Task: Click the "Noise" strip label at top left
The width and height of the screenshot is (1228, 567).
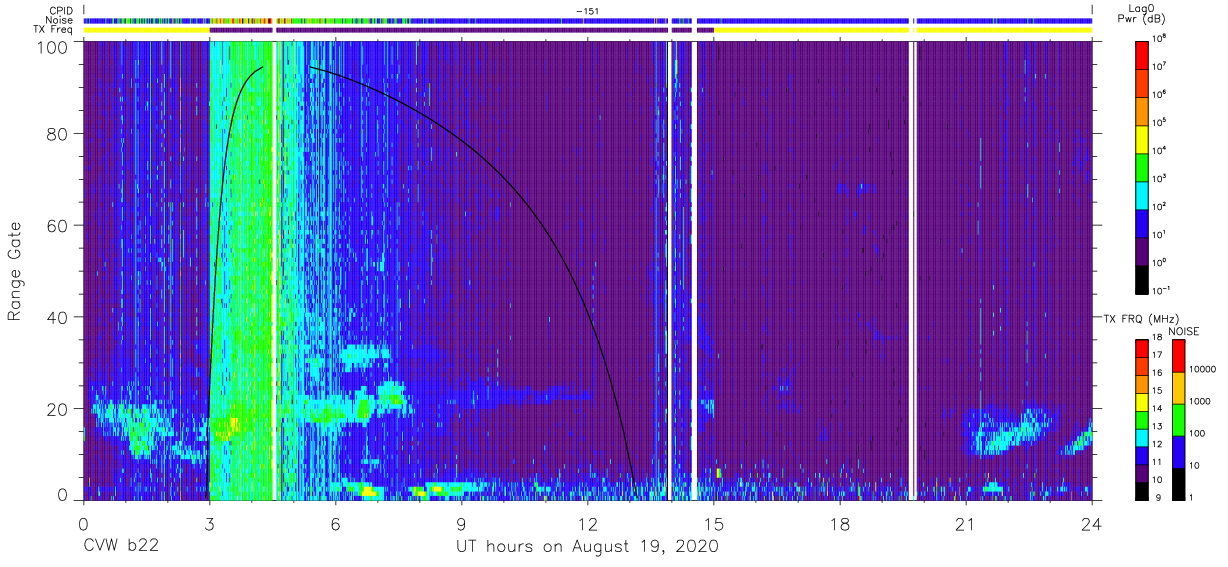Action: coord(59,20)
